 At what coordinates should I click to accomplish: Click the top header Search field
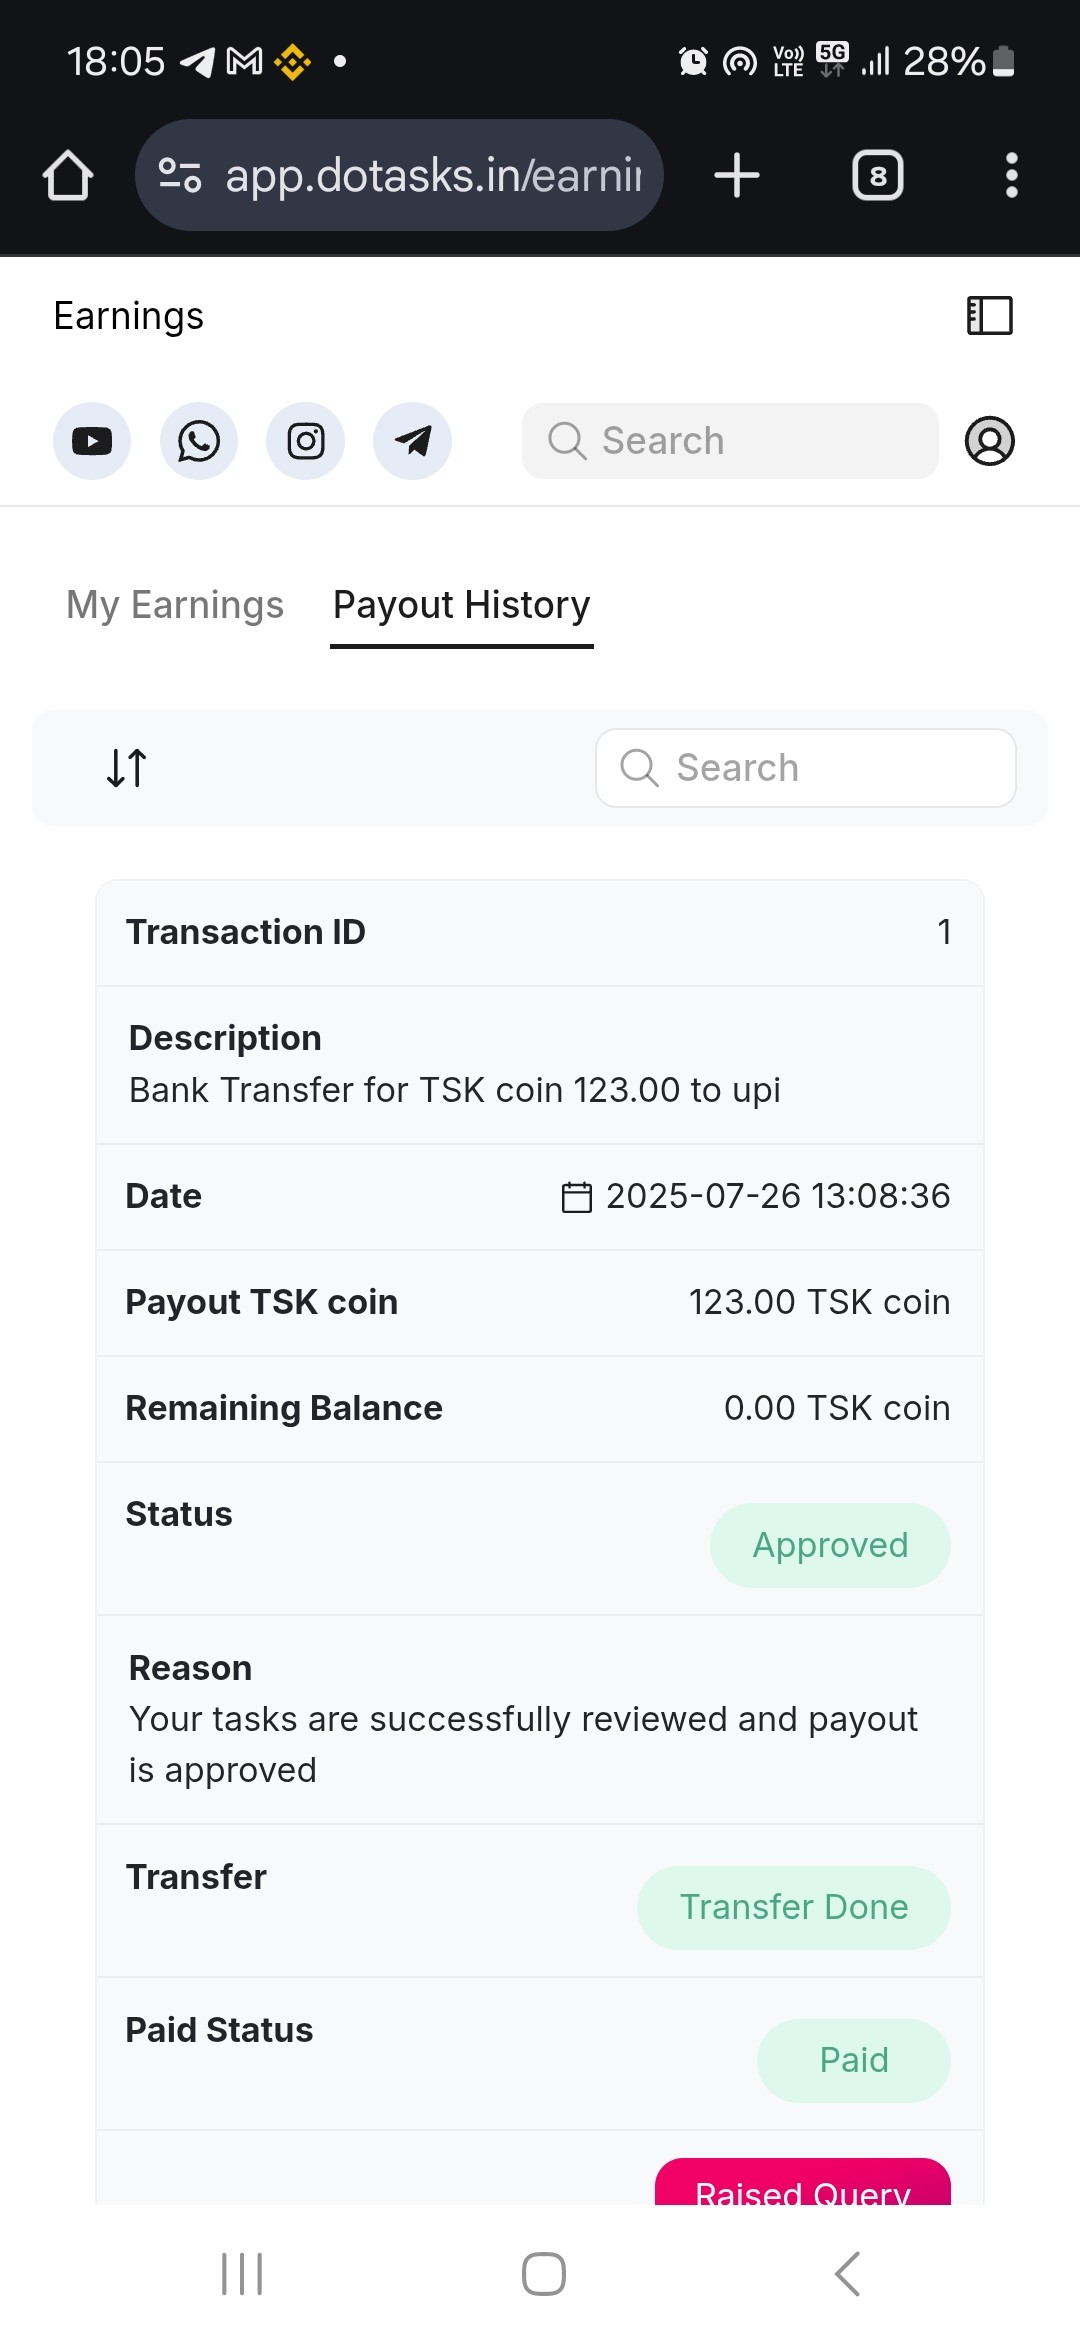pos(730,441)
